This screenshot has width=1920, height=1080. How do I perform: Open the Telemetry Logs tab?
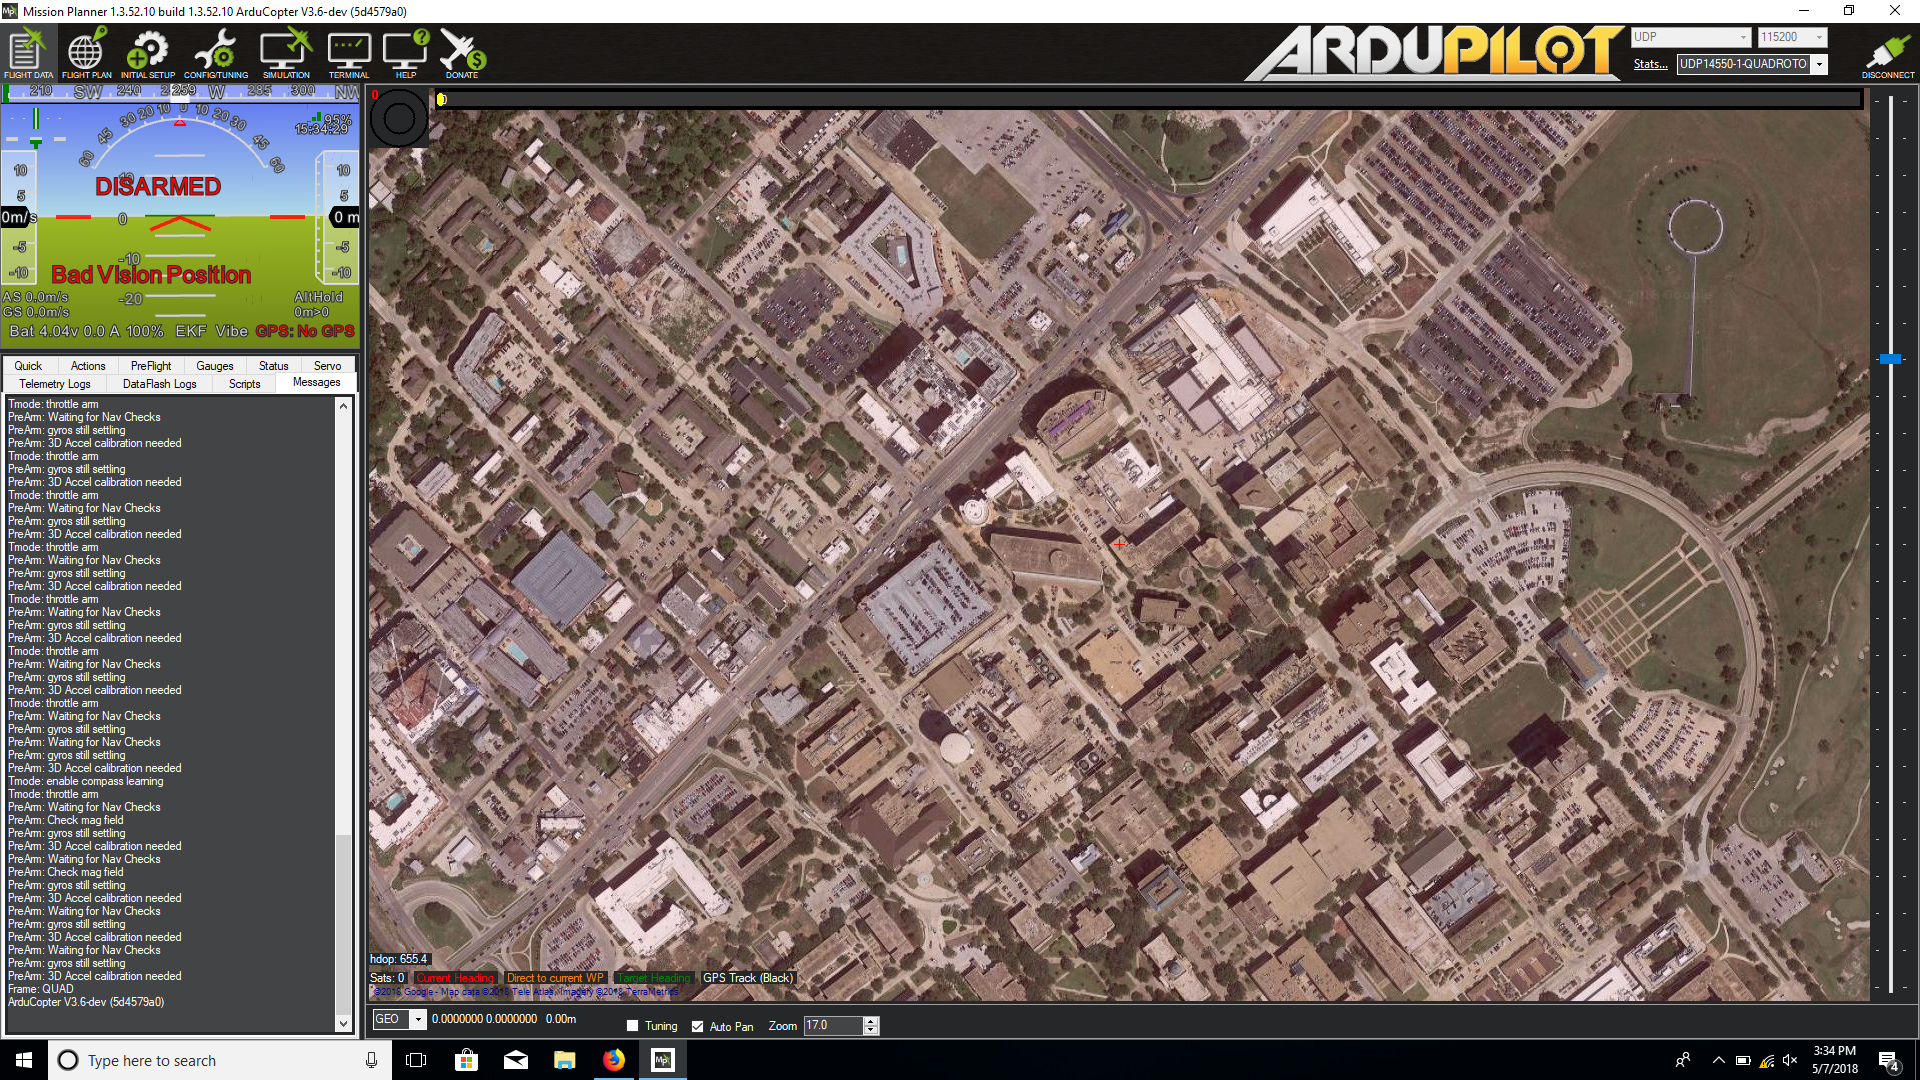55,384
